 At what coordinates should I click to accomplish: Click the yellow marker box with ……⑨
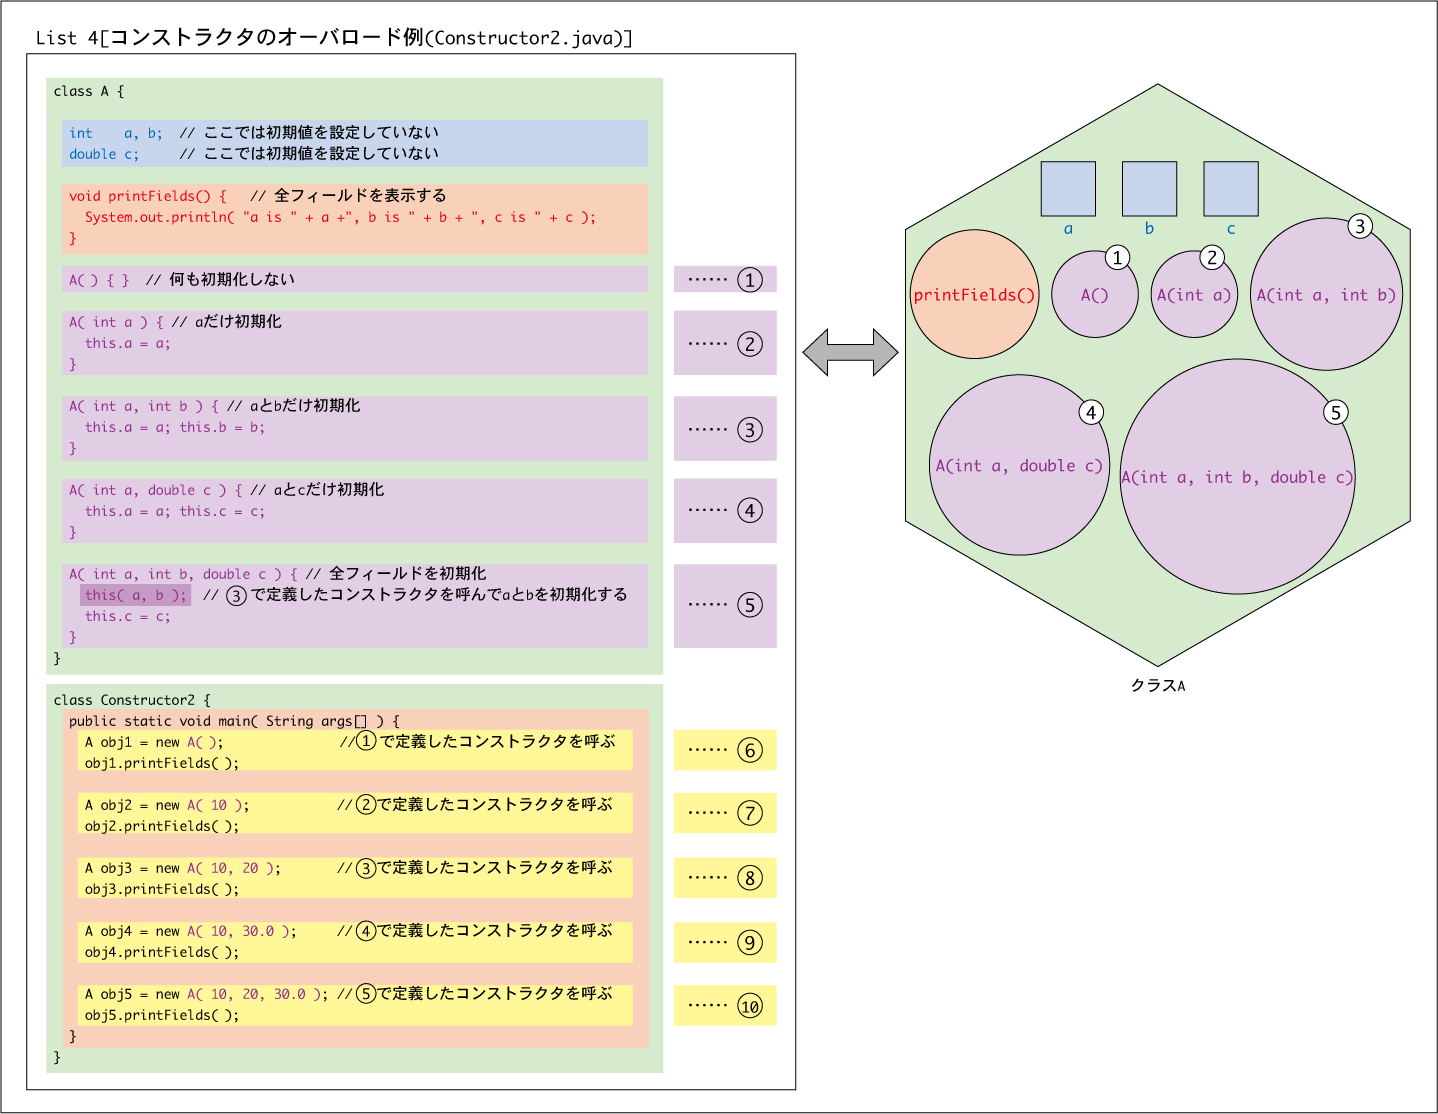(x=725, y=941)
